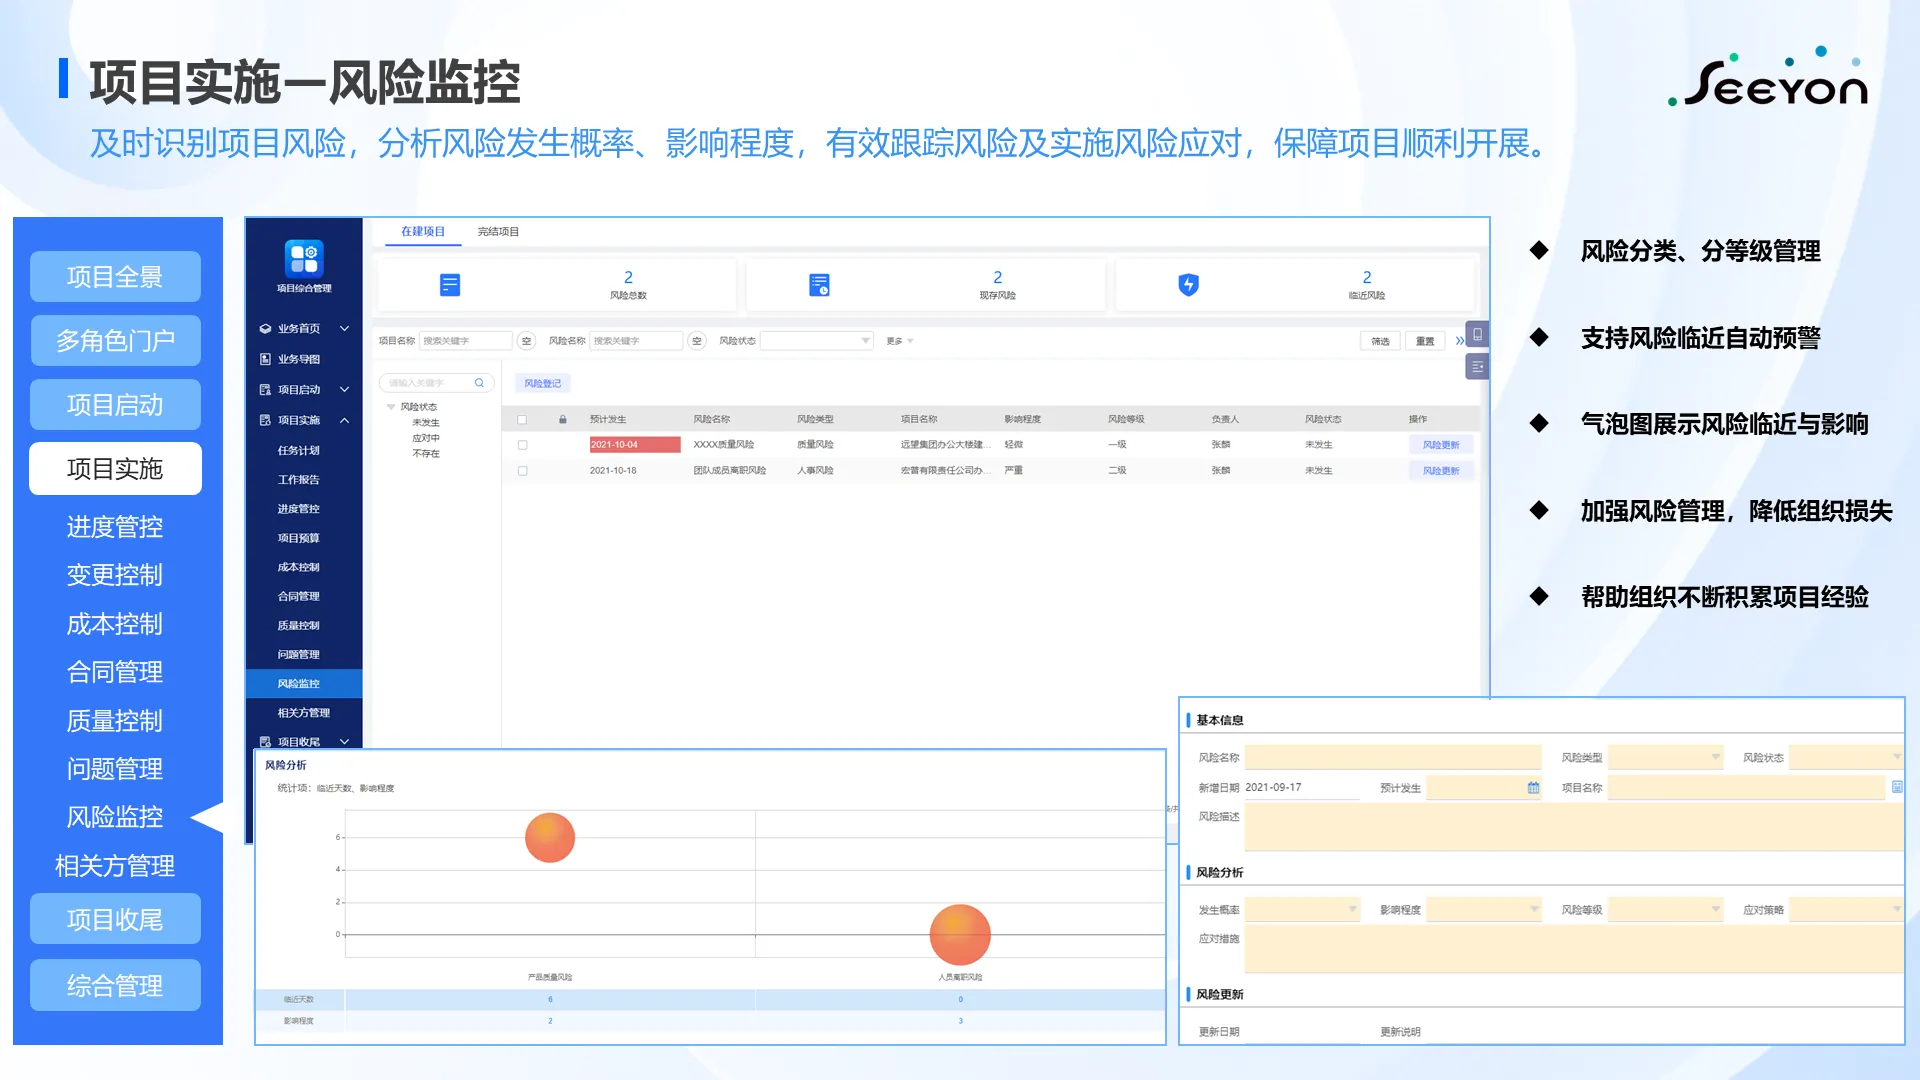Image resolution: width=1920 pixels, height=1080 pixels.
Task: Expand the 项目启动 sidebar section
Action: [344, 390]
